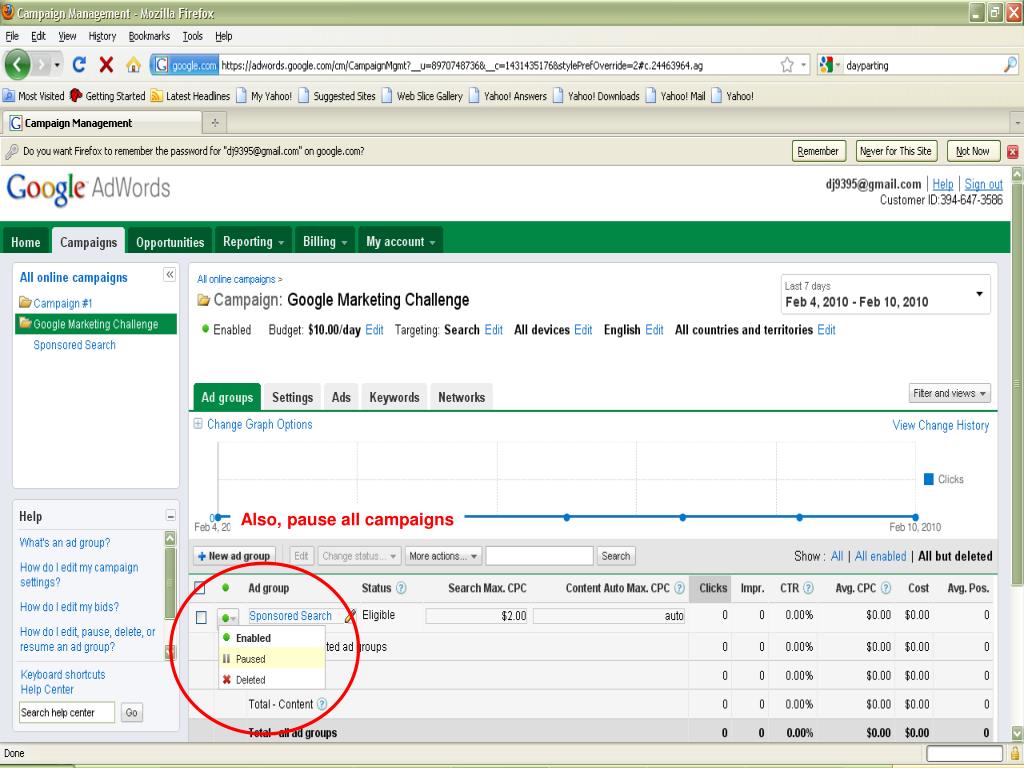
Task: Open the Opportunities tab
Action: coord(170,242)
